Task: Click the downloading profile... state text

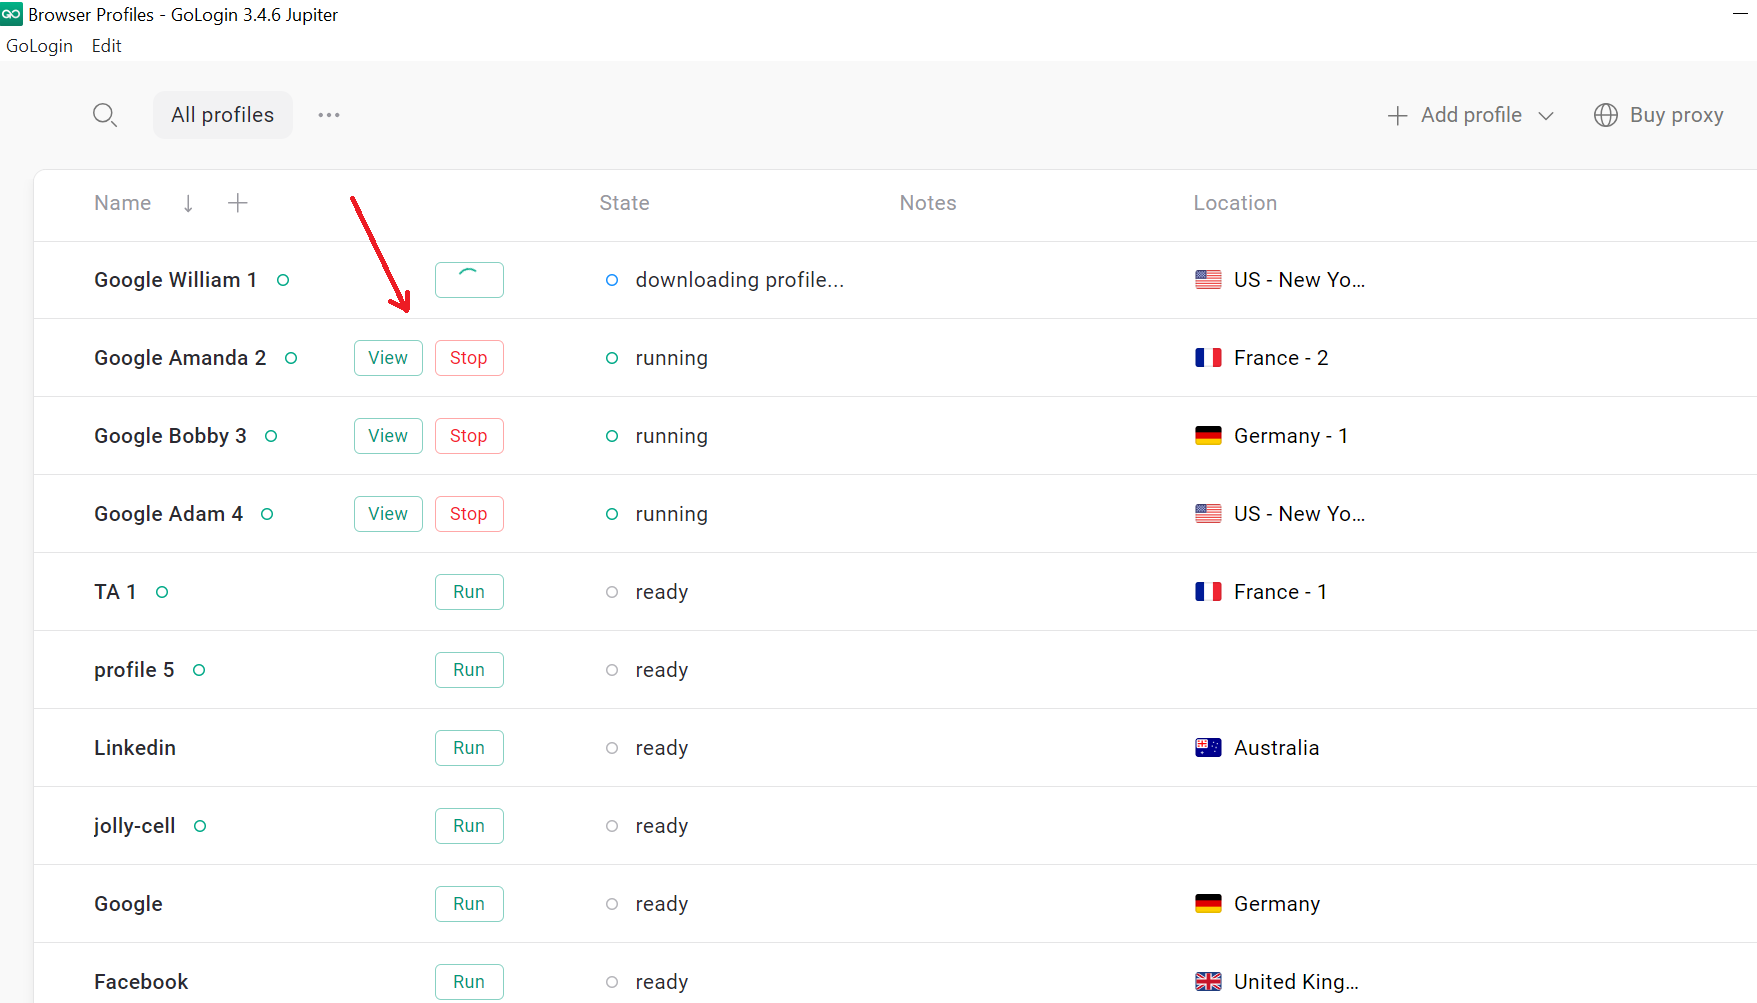Action: tap(740, 280)
